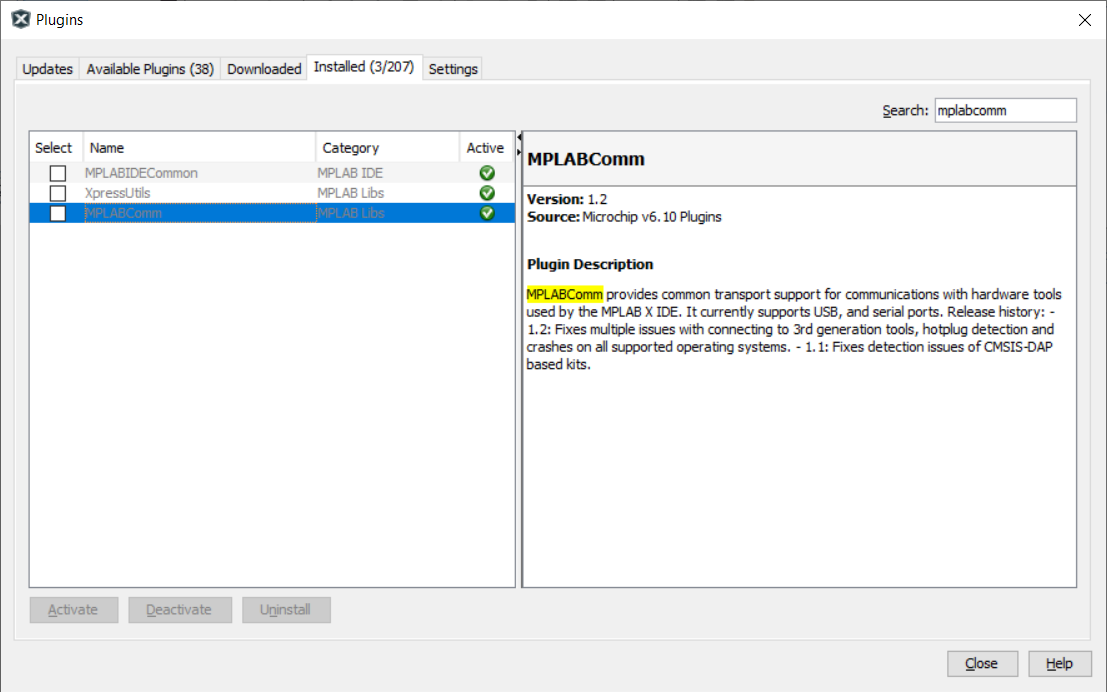Screen dimensions: 1107x692
Task: Sort plugins by the Category column header
Action: pyautogui.click(x=387, y=148)
